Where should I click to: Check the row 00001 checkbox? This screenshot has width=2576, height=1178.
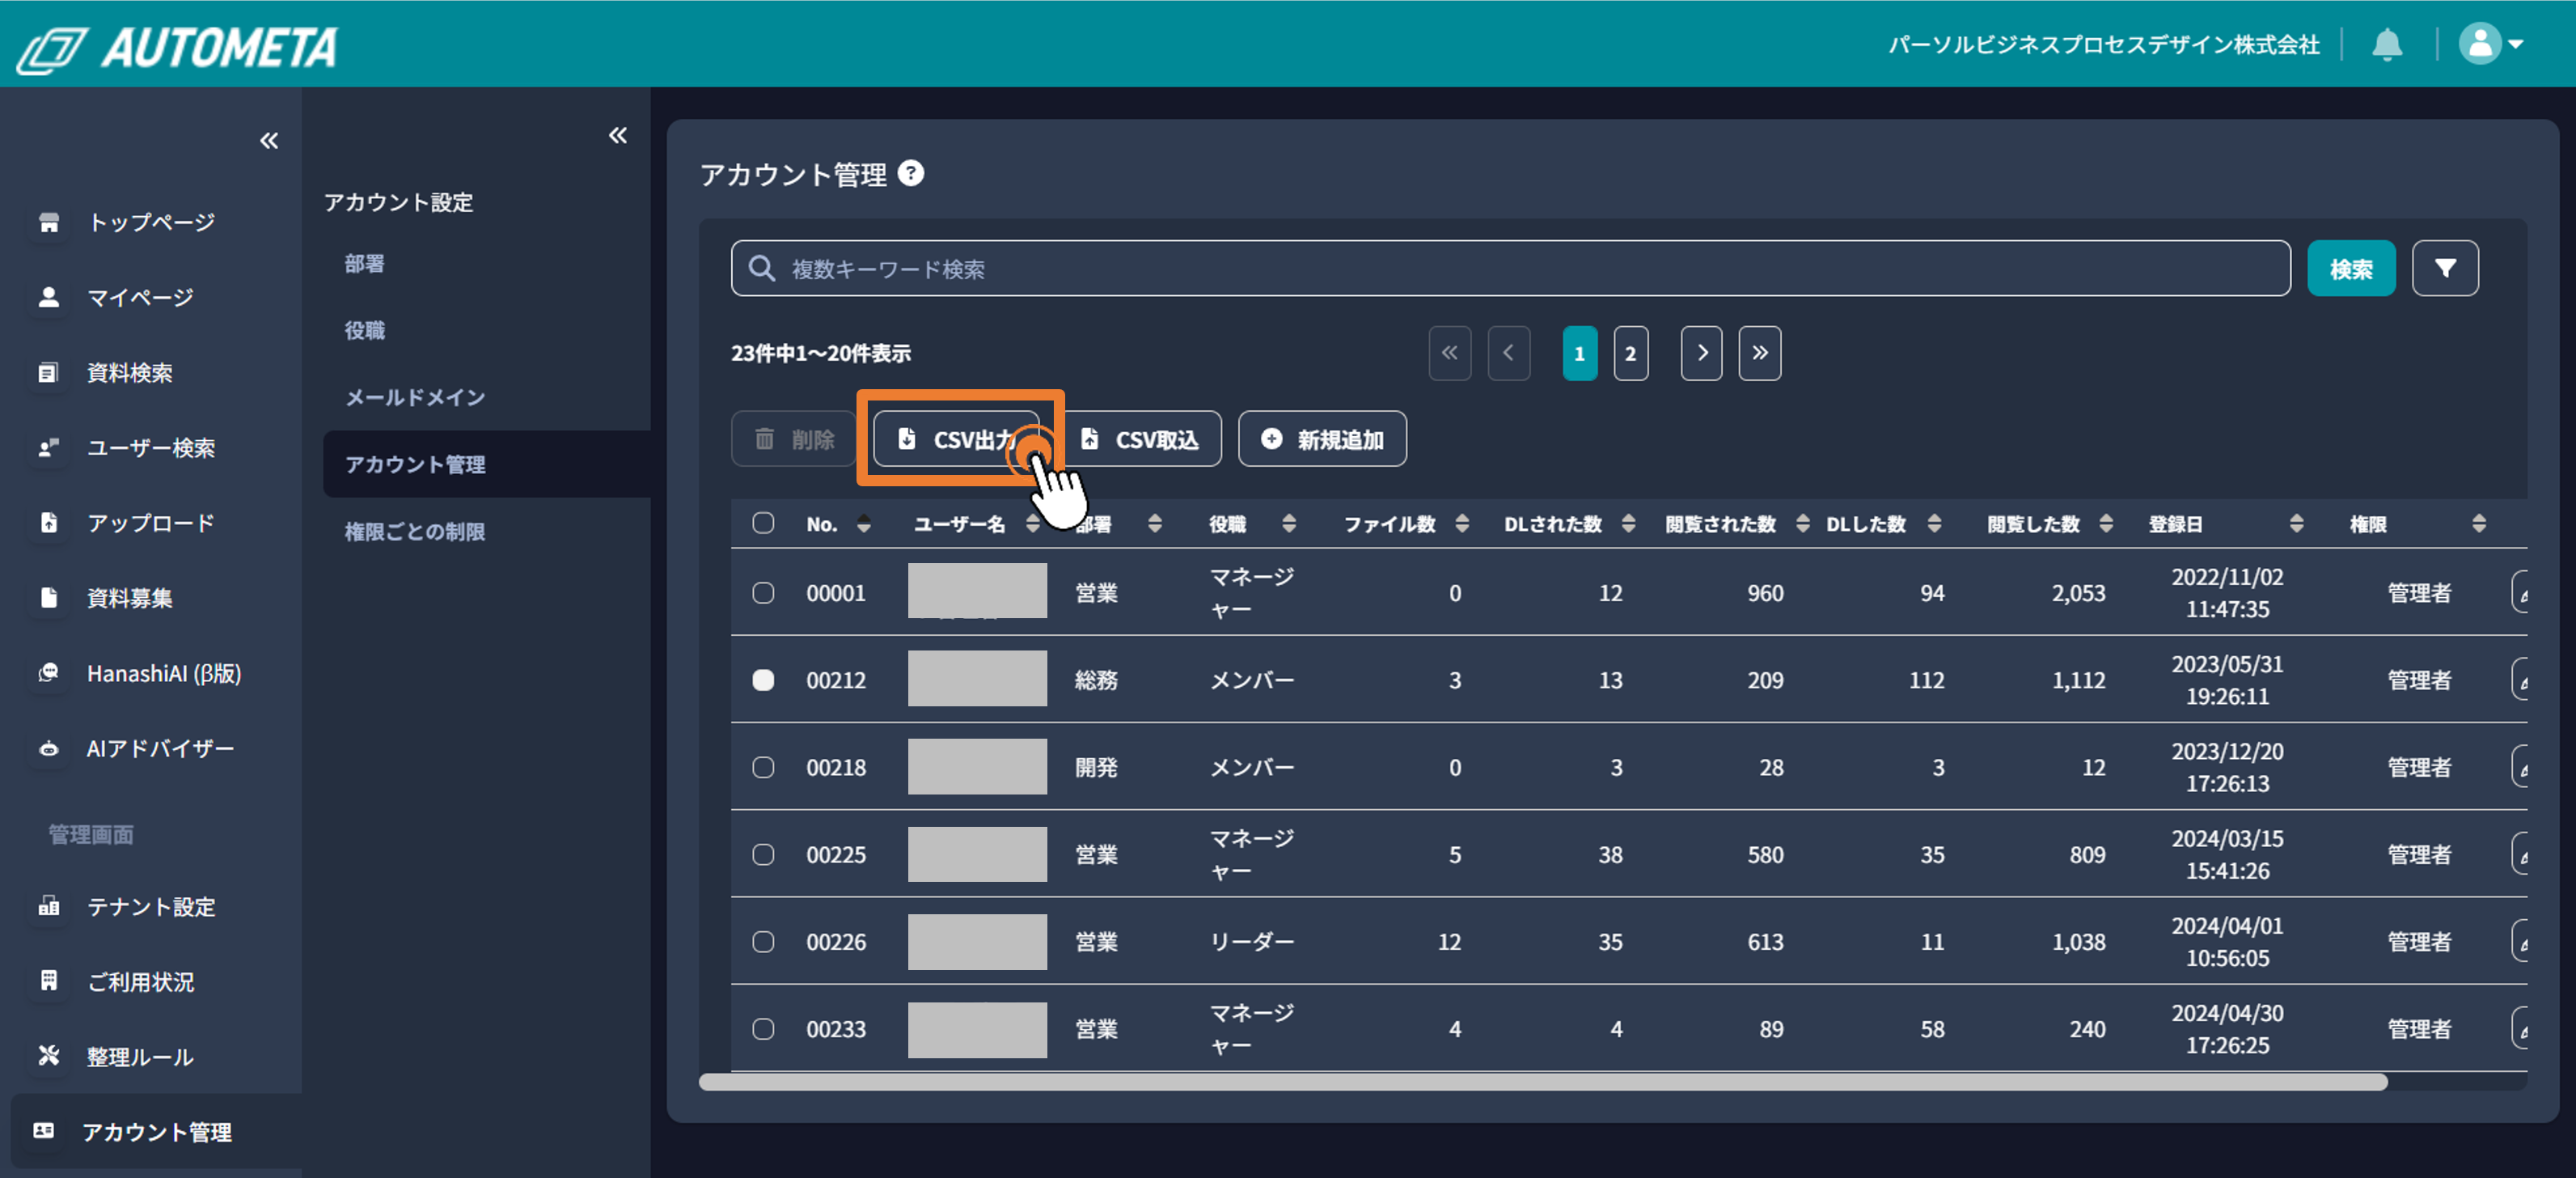tap(763, 593)
